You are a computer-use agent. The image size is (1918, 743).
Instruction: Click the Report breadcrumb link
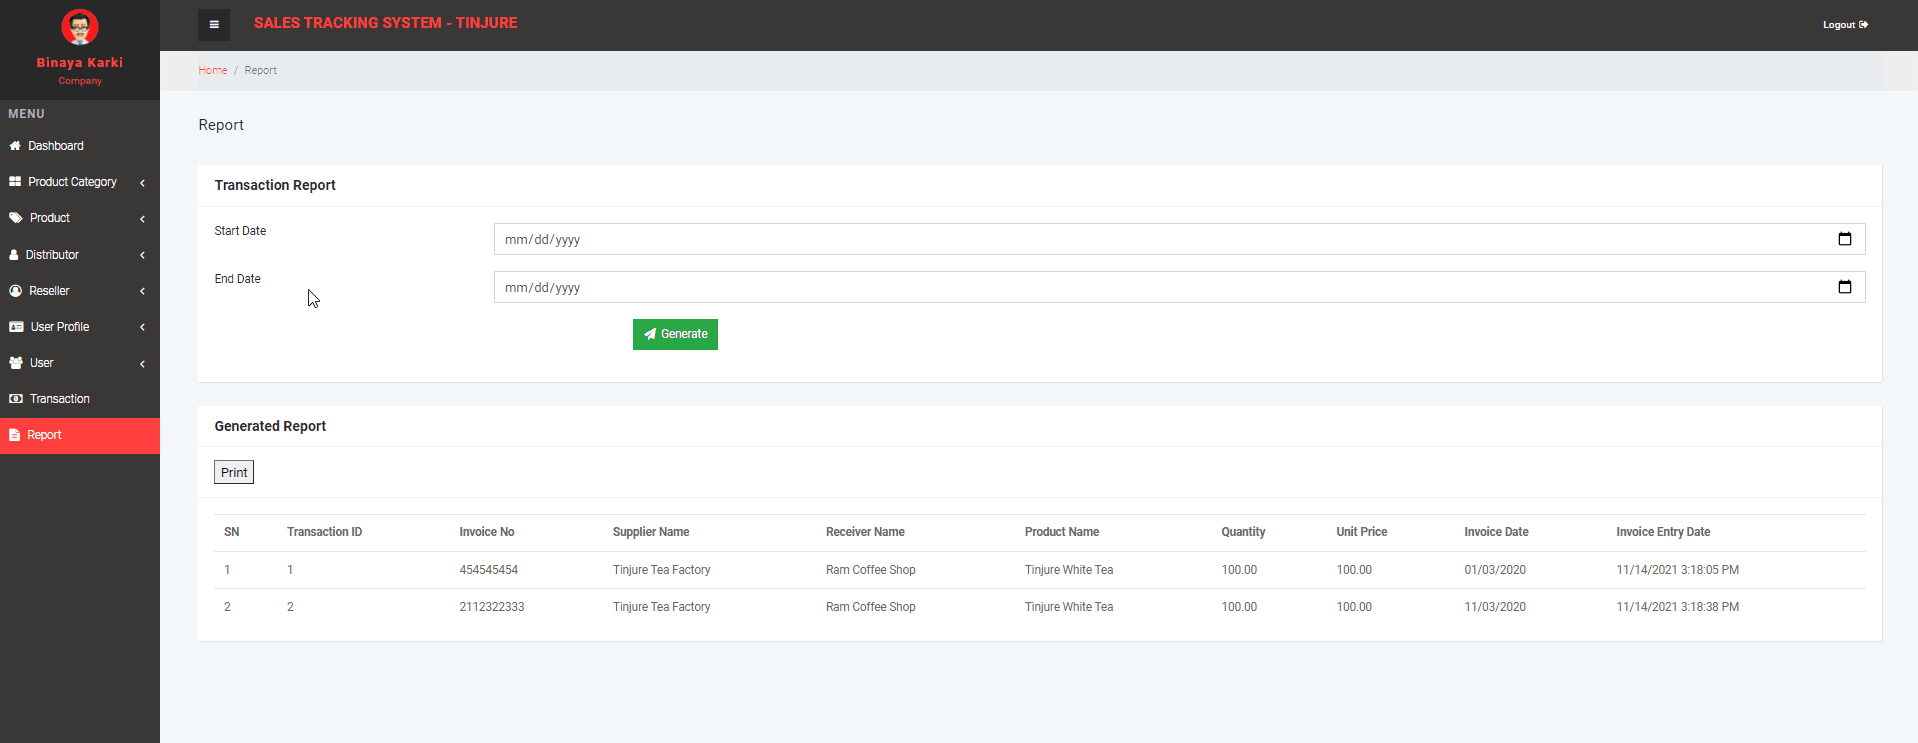[x=261, y=70]
